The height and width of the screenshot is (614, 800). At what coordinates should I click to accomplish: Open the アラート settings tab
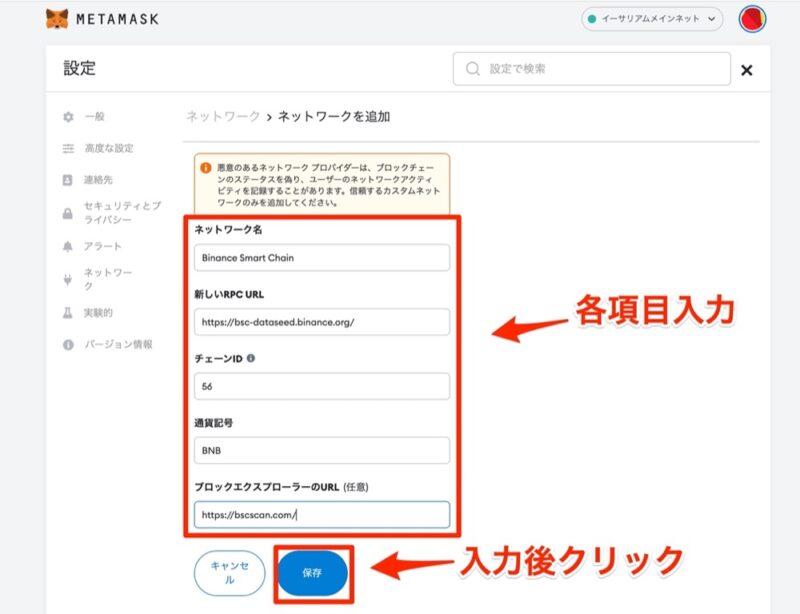[x=103, y=246]
